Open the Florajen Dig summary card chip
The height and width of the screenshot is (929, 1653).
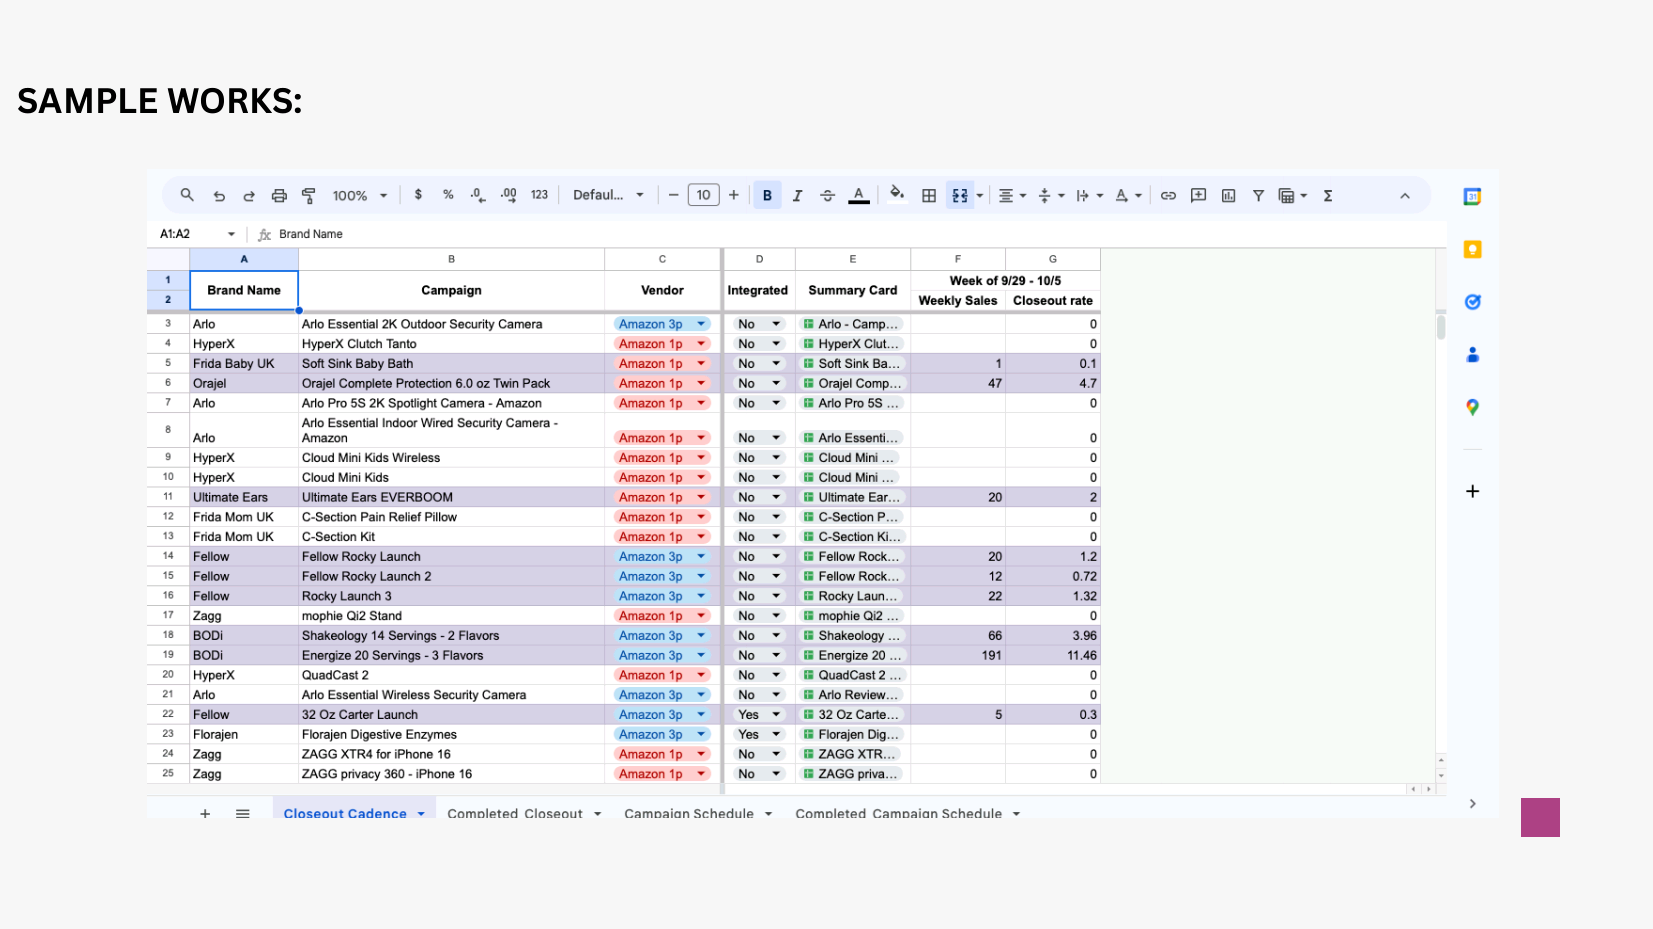pos(853,735)
